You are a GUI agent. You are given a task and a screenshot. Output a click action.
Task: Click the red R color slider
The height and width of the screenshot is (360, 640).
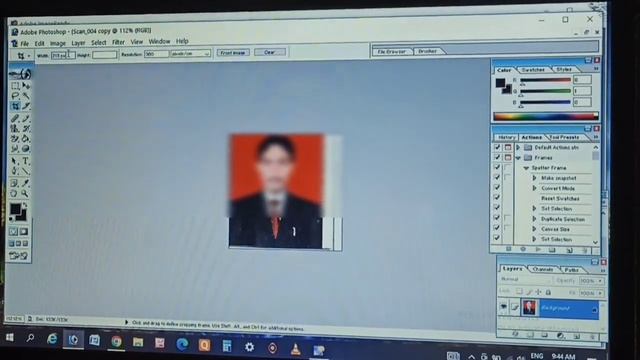545,80
